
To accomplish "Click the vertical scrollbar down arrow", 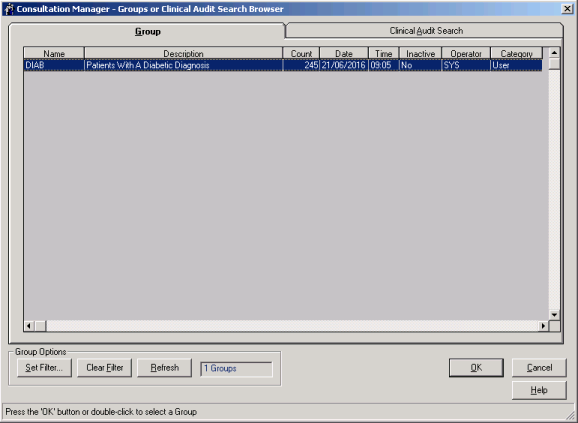I will coord(554,315).
